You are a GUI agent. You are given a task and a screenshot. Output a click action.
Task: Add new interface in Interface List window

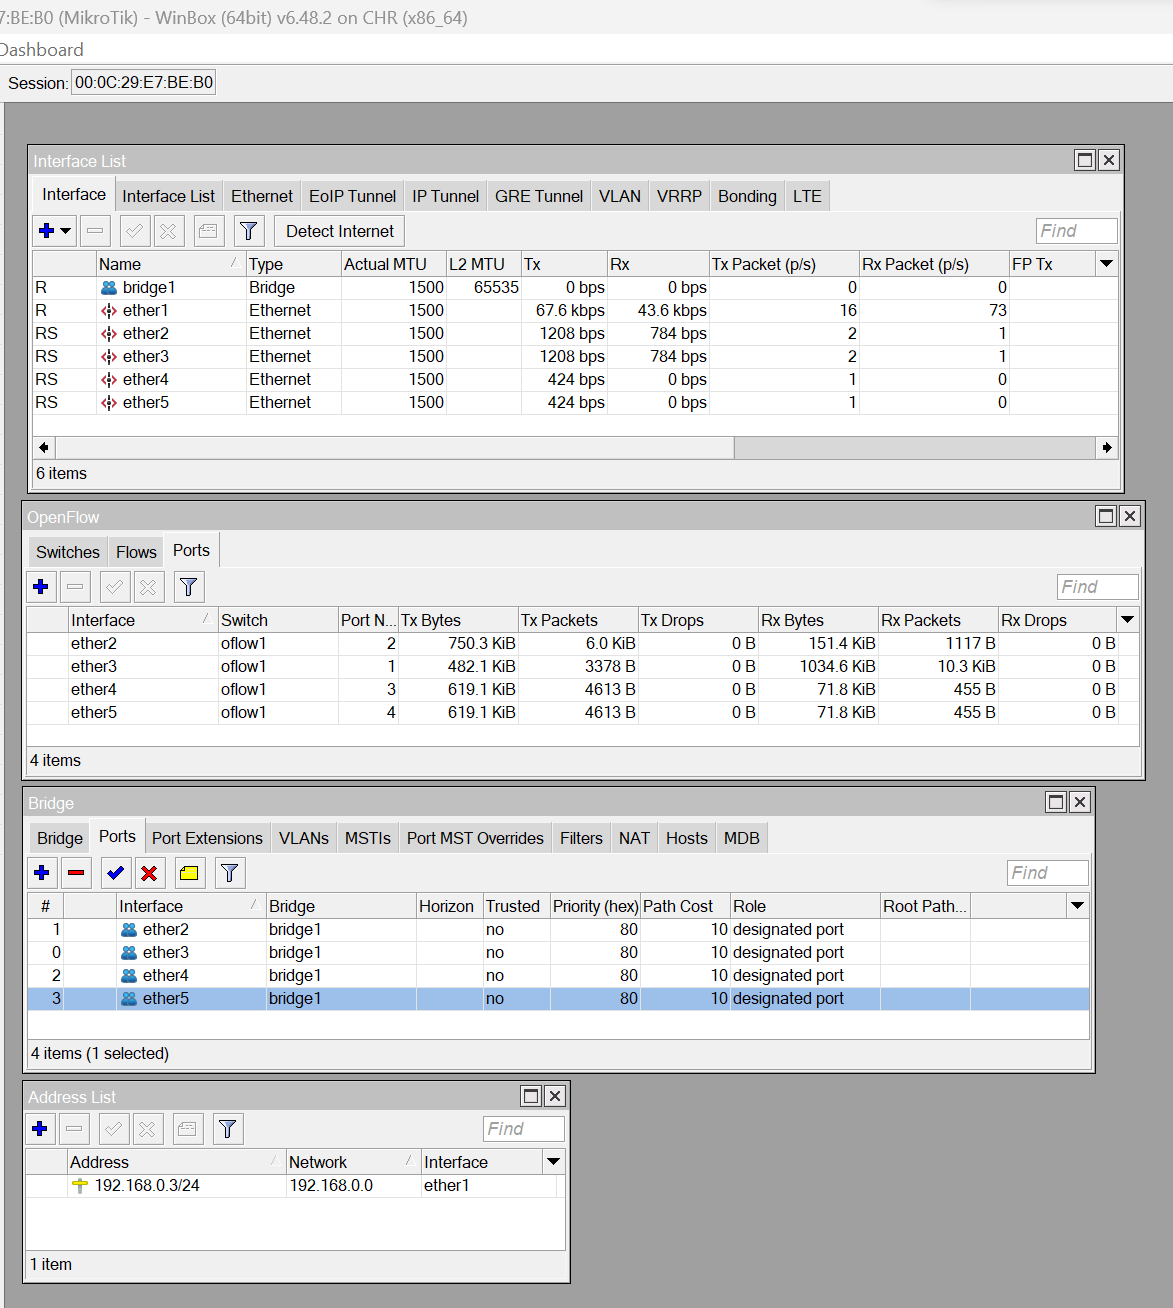click(46, 231)
